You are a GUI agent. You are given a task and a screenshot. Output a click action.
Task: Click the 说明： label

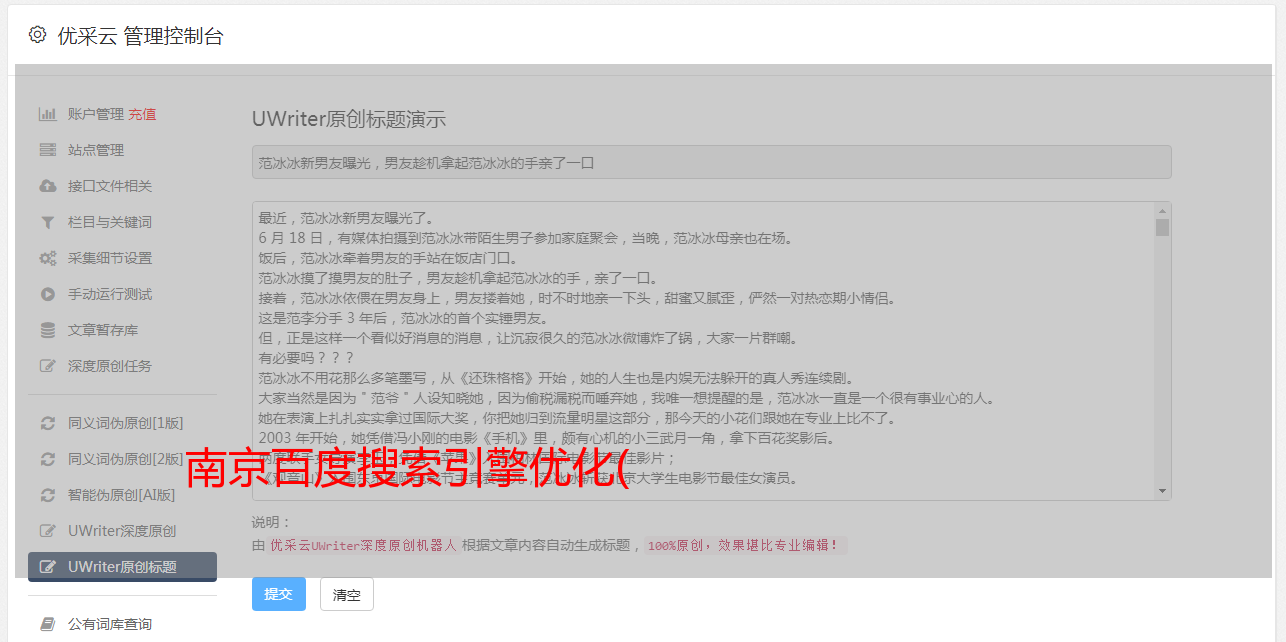click(x=271, y=522)
